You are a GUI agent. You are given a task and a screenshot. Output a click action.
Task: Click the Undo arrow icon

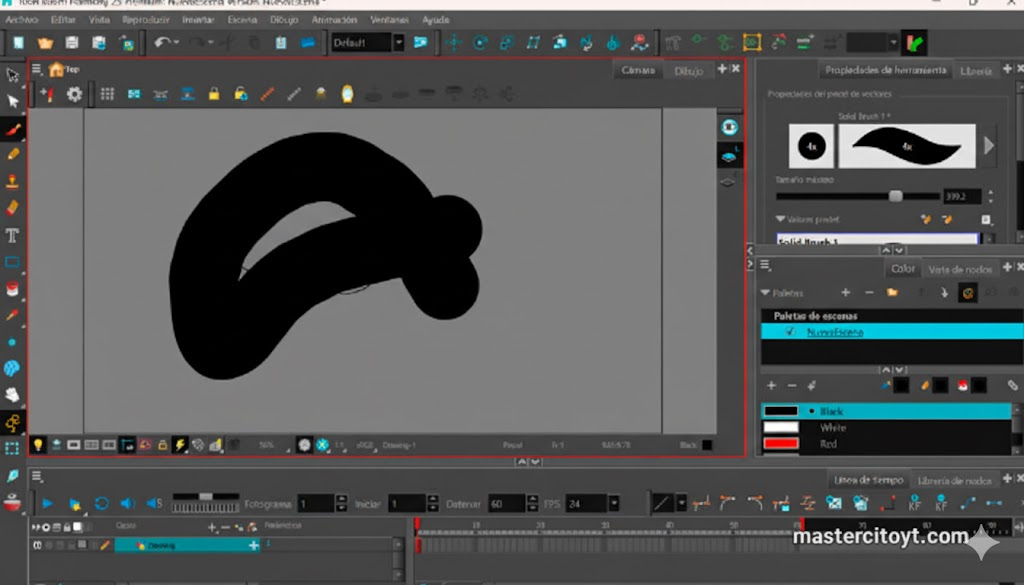pyautogui.click(x=161, y=42)
